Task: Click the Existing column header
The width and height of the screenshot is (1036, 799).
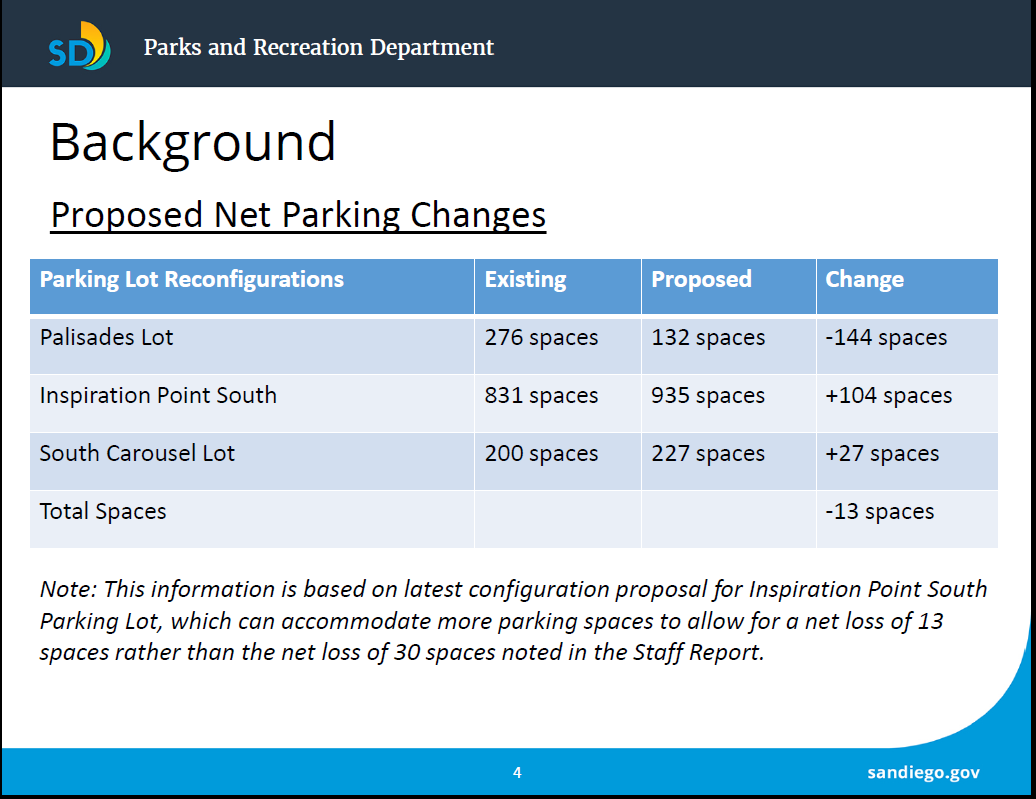Action: click(558, 286)
